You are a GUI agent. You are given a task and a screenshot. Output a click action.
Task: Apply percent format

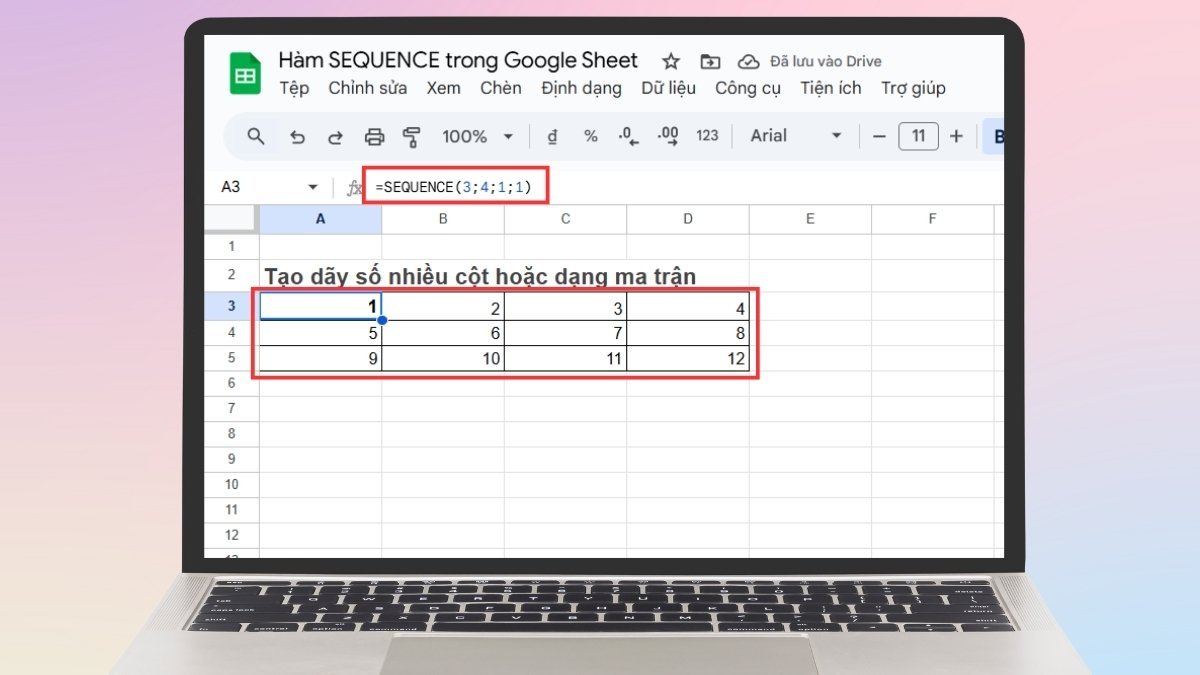590,136
